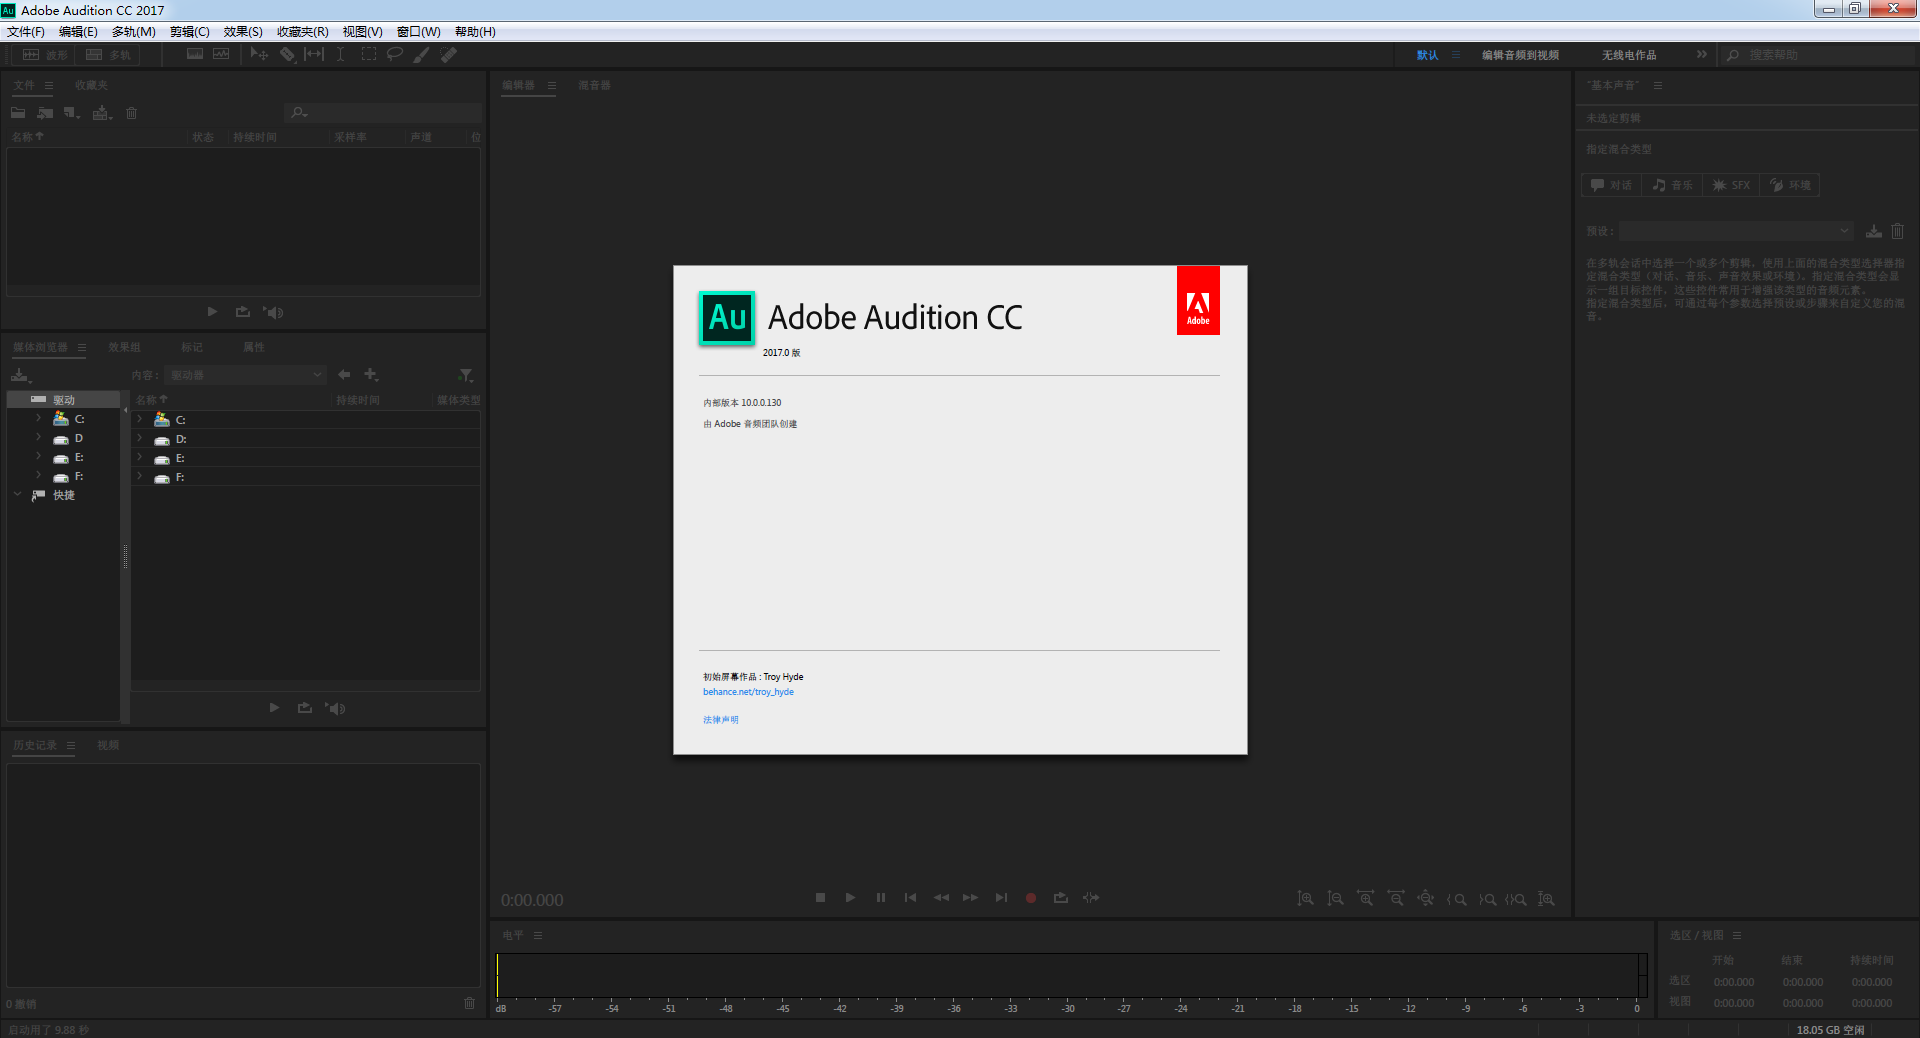This screenshot has width=1920, height=1038.
Task: Select the Razor tool in the toolbar
Action: [x=287, y=55]
